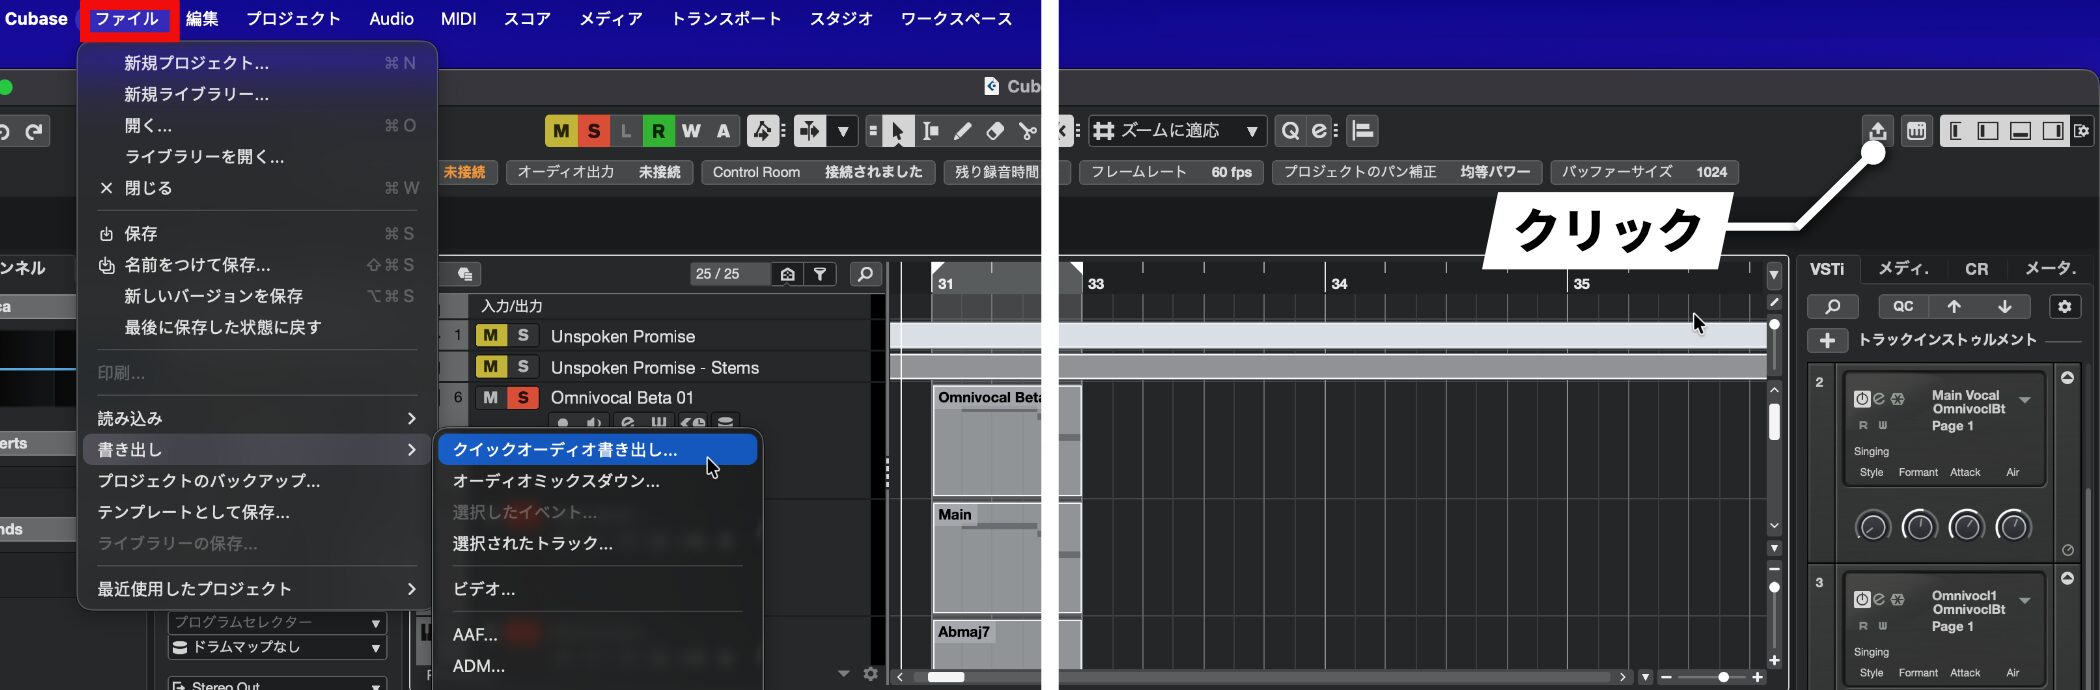Click the QC button in VSTi rack
The height and width of the screenshot is (690, 2100).
(x=1902, y=307)
